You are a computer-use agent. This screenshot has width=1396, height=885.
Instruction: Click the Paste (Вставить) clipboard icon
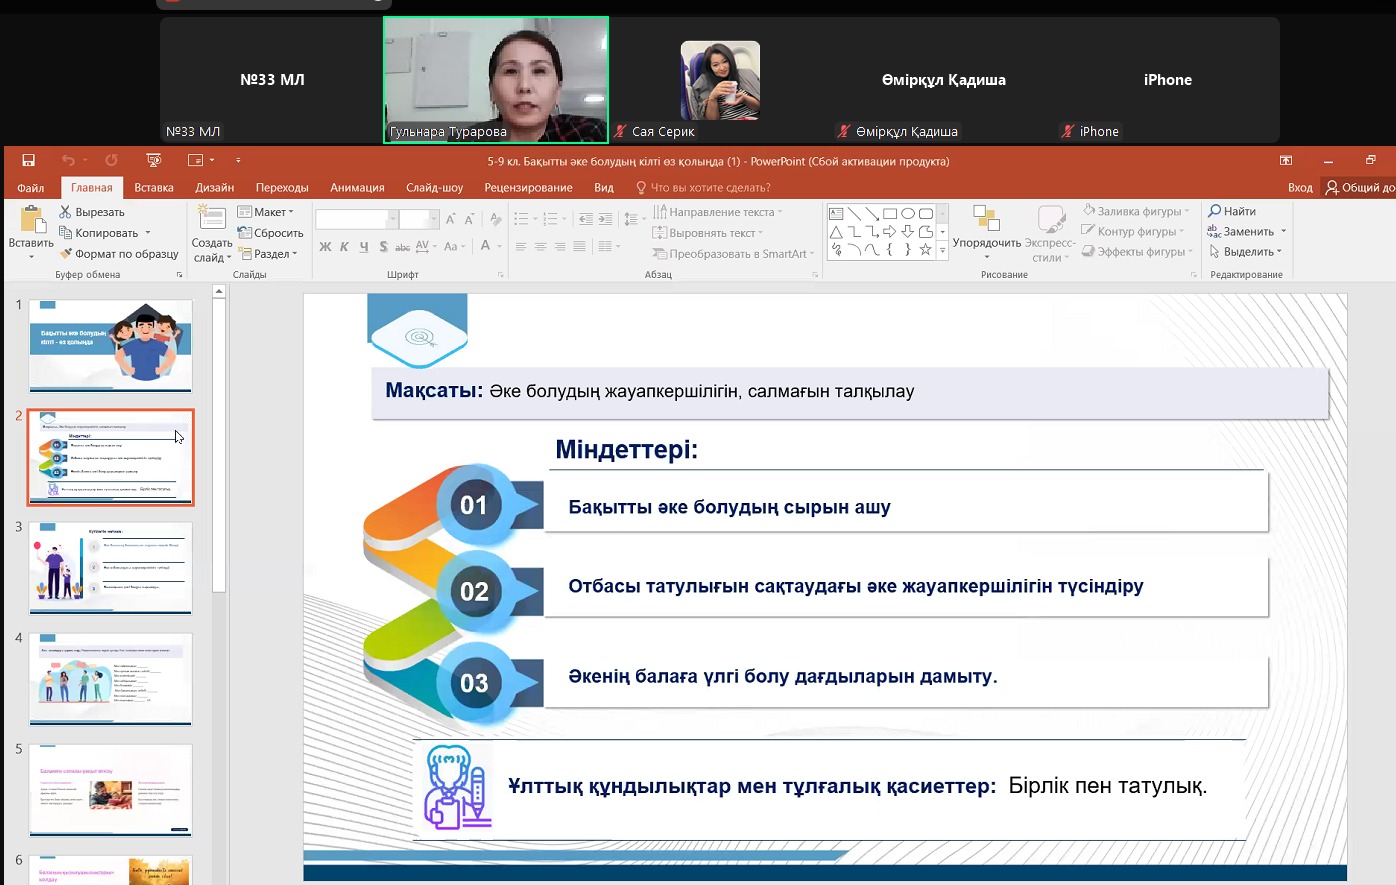[31, 222]
